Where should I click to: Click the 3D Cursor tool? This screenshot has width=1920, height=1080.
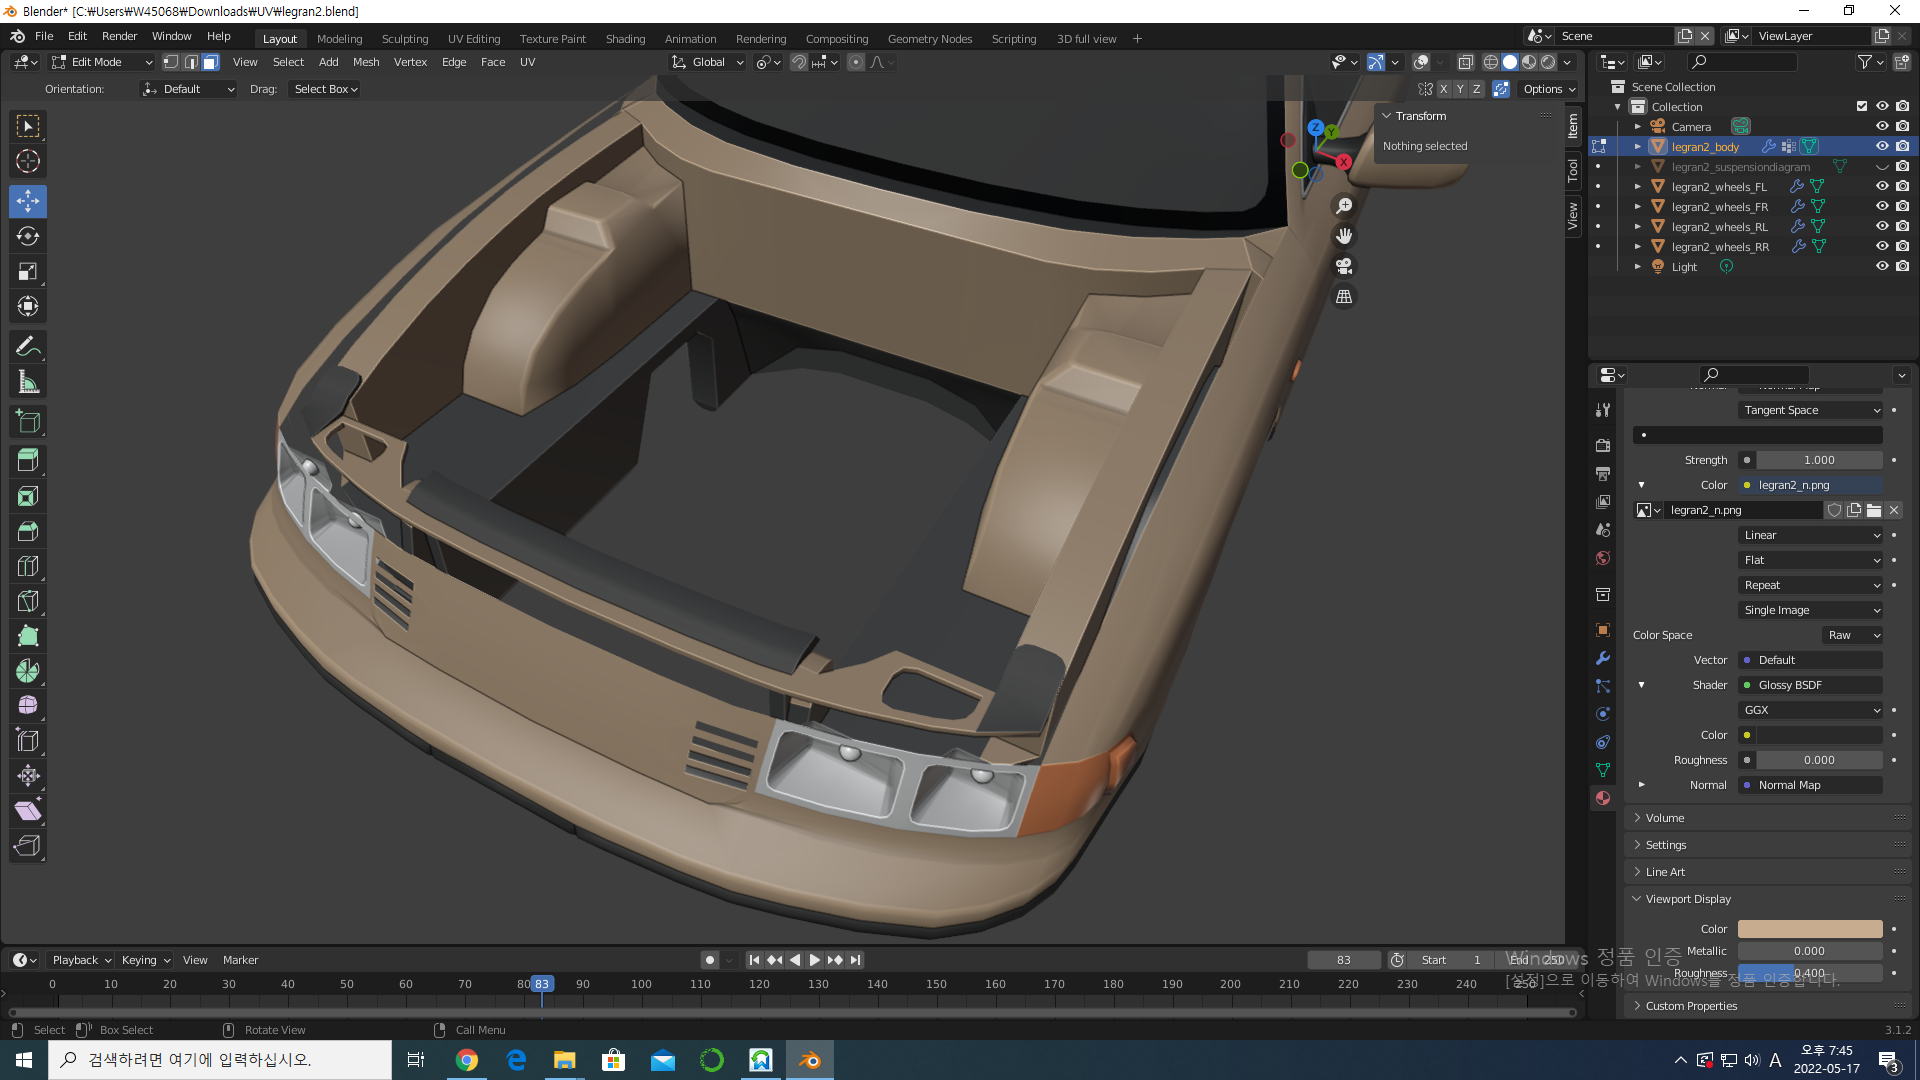pos(28,161)
